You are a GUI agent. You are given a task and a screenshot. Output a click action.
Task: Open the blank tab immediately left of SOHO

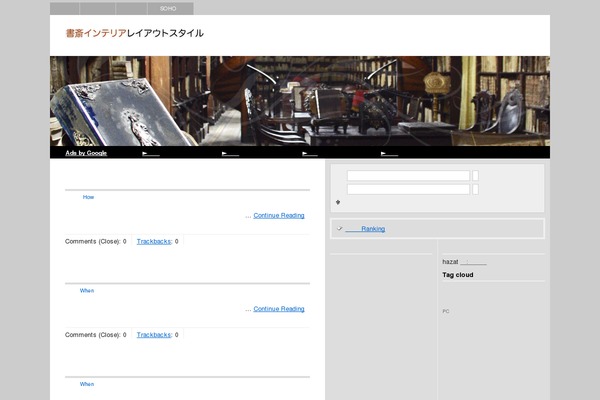pyautogui.click(x=131, y=8)
